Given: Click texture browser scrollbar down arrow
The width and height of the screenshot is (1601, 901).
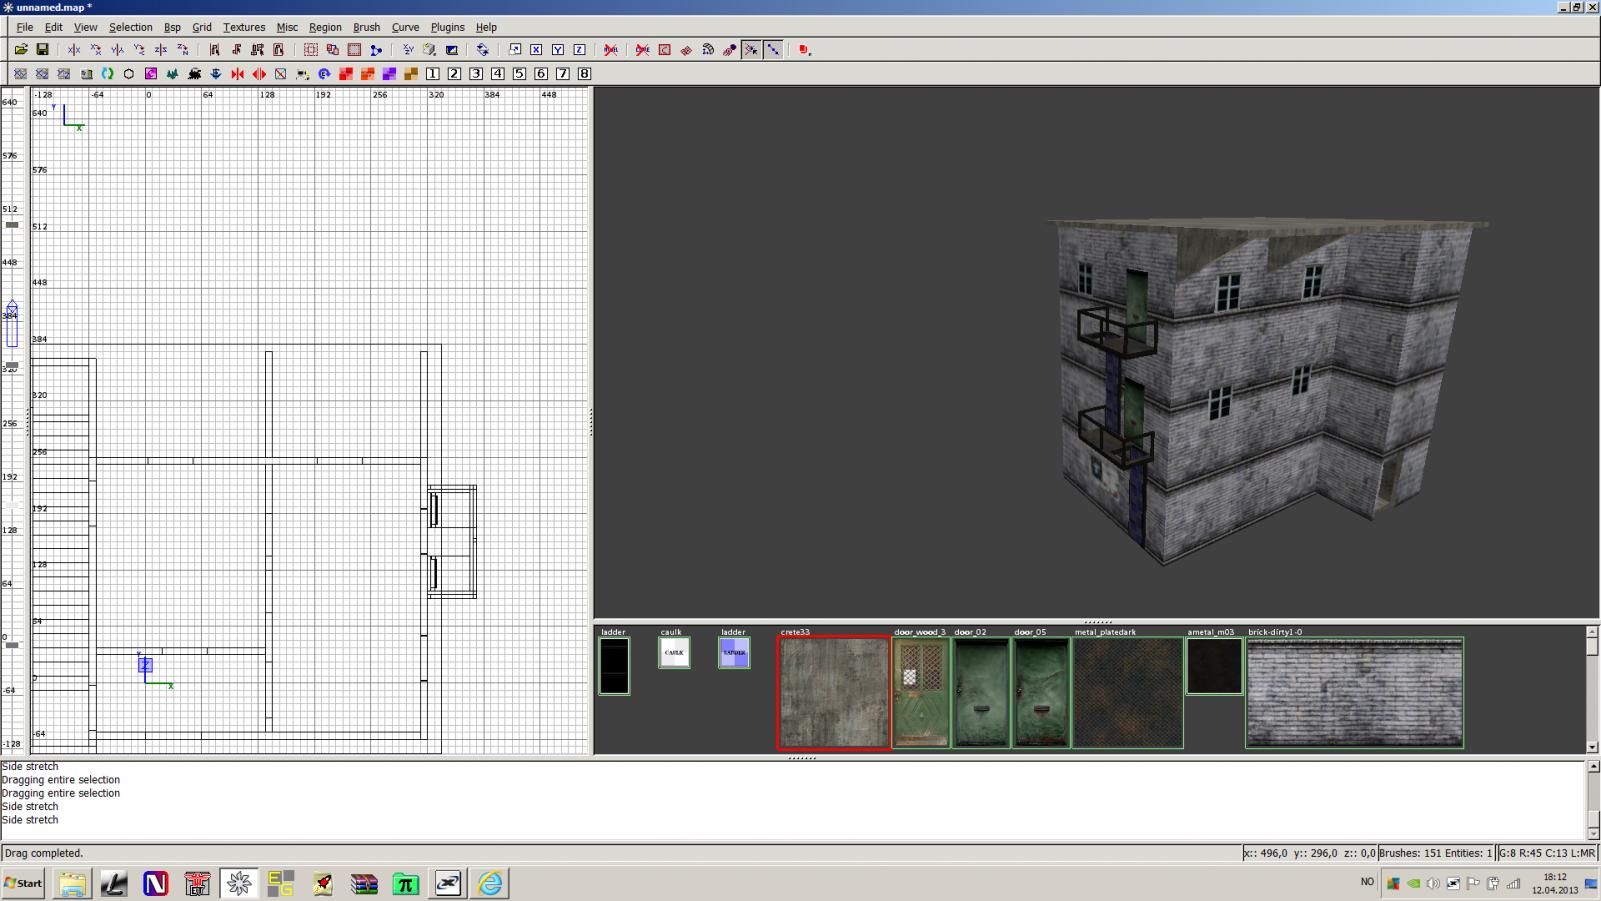Looking at the screenshot, I should tap(1592, 747).
